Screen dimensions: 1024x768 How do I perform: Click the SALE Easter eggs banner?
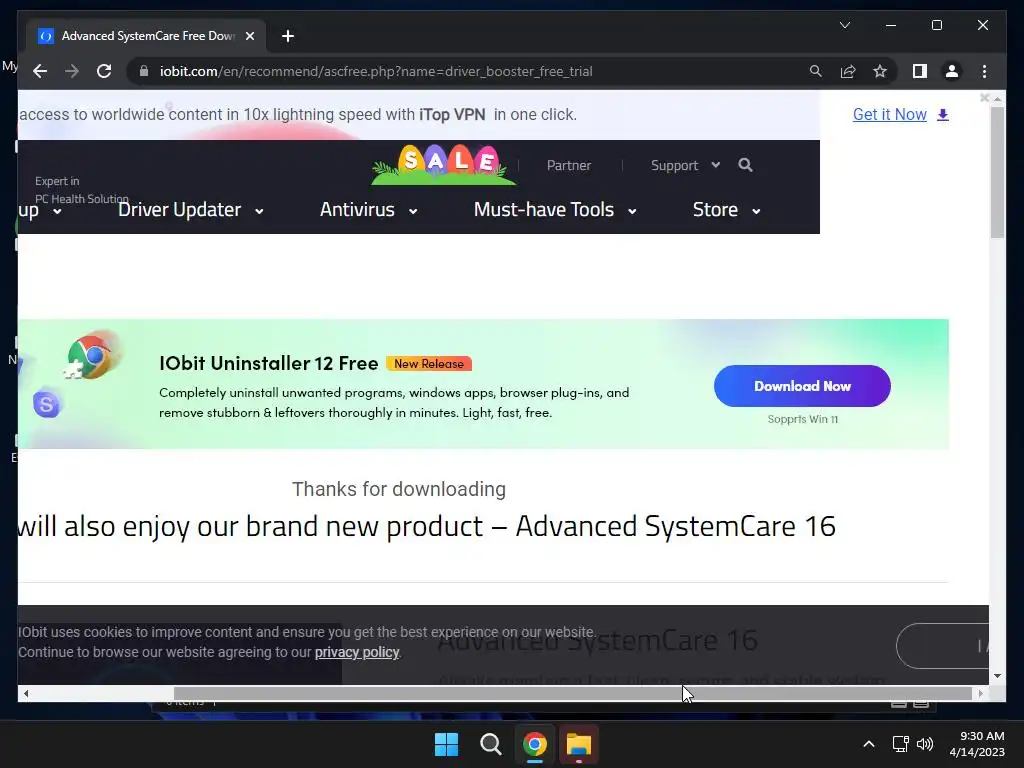[x=444, y=164]
